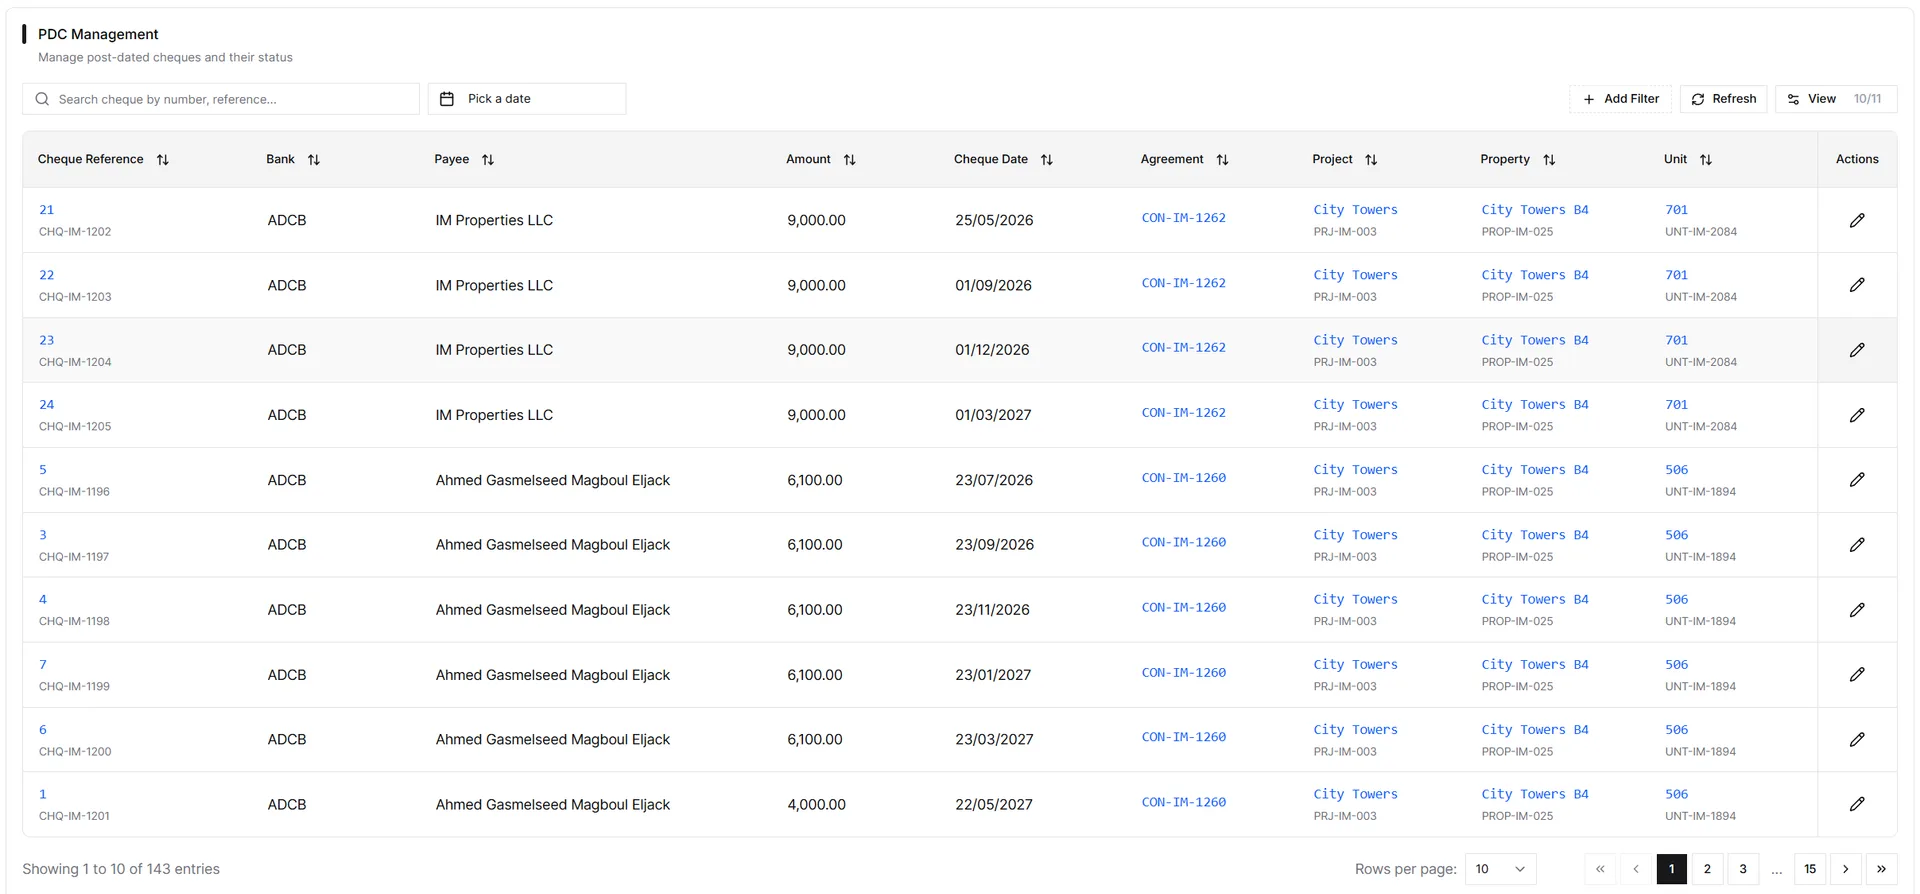This screenshot has height=894, width=1920.
Task: Refresh the cheque list
Action: (x=1724, y=99)
